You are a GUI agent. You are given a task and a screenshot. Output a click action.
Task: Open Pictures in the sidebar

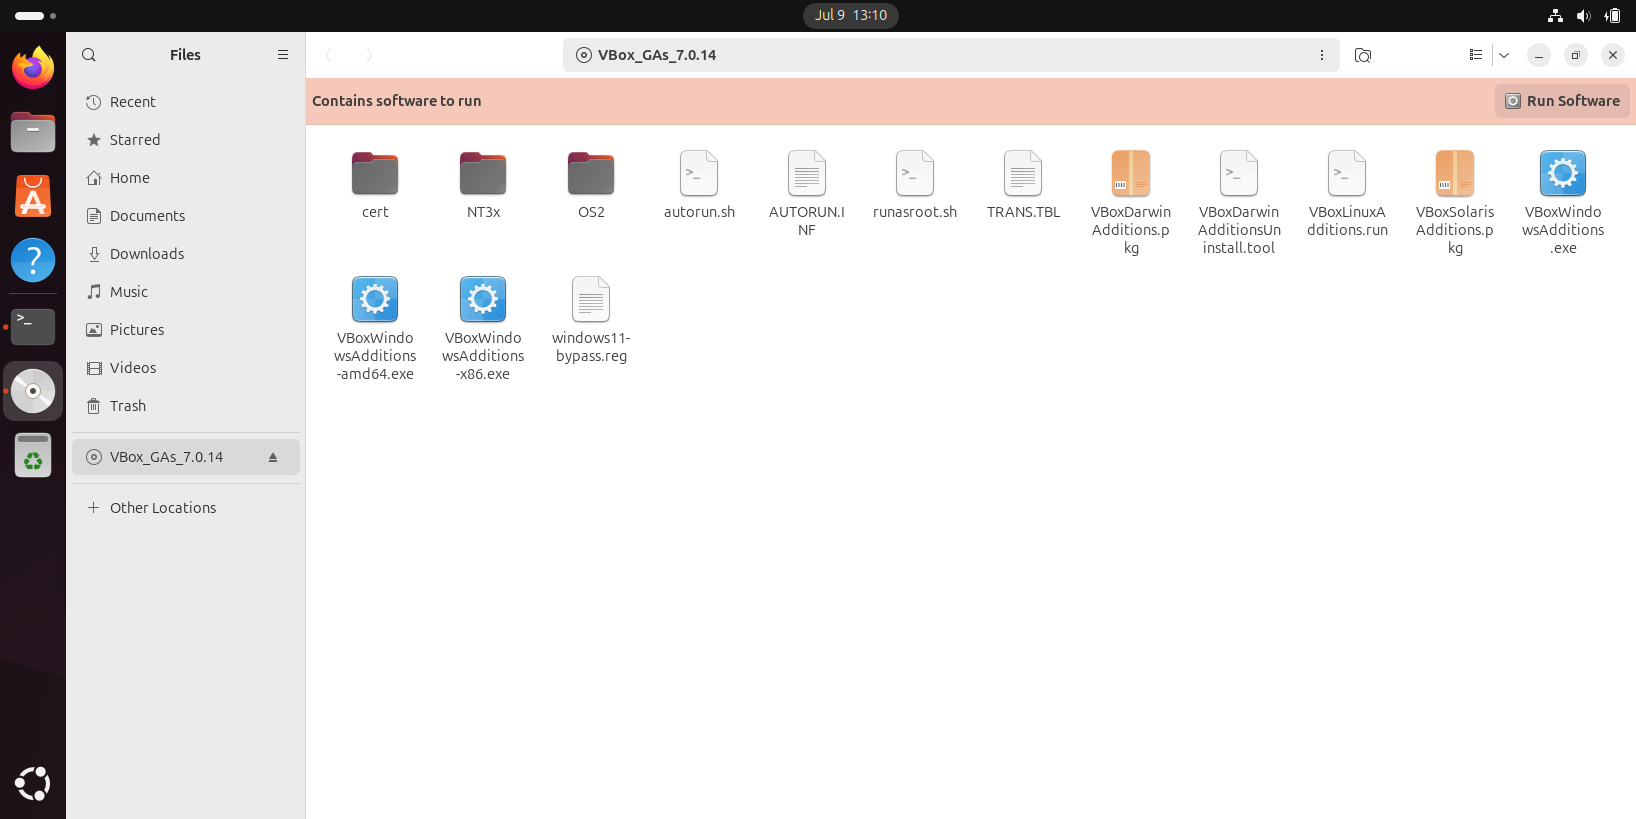point(186,330)
